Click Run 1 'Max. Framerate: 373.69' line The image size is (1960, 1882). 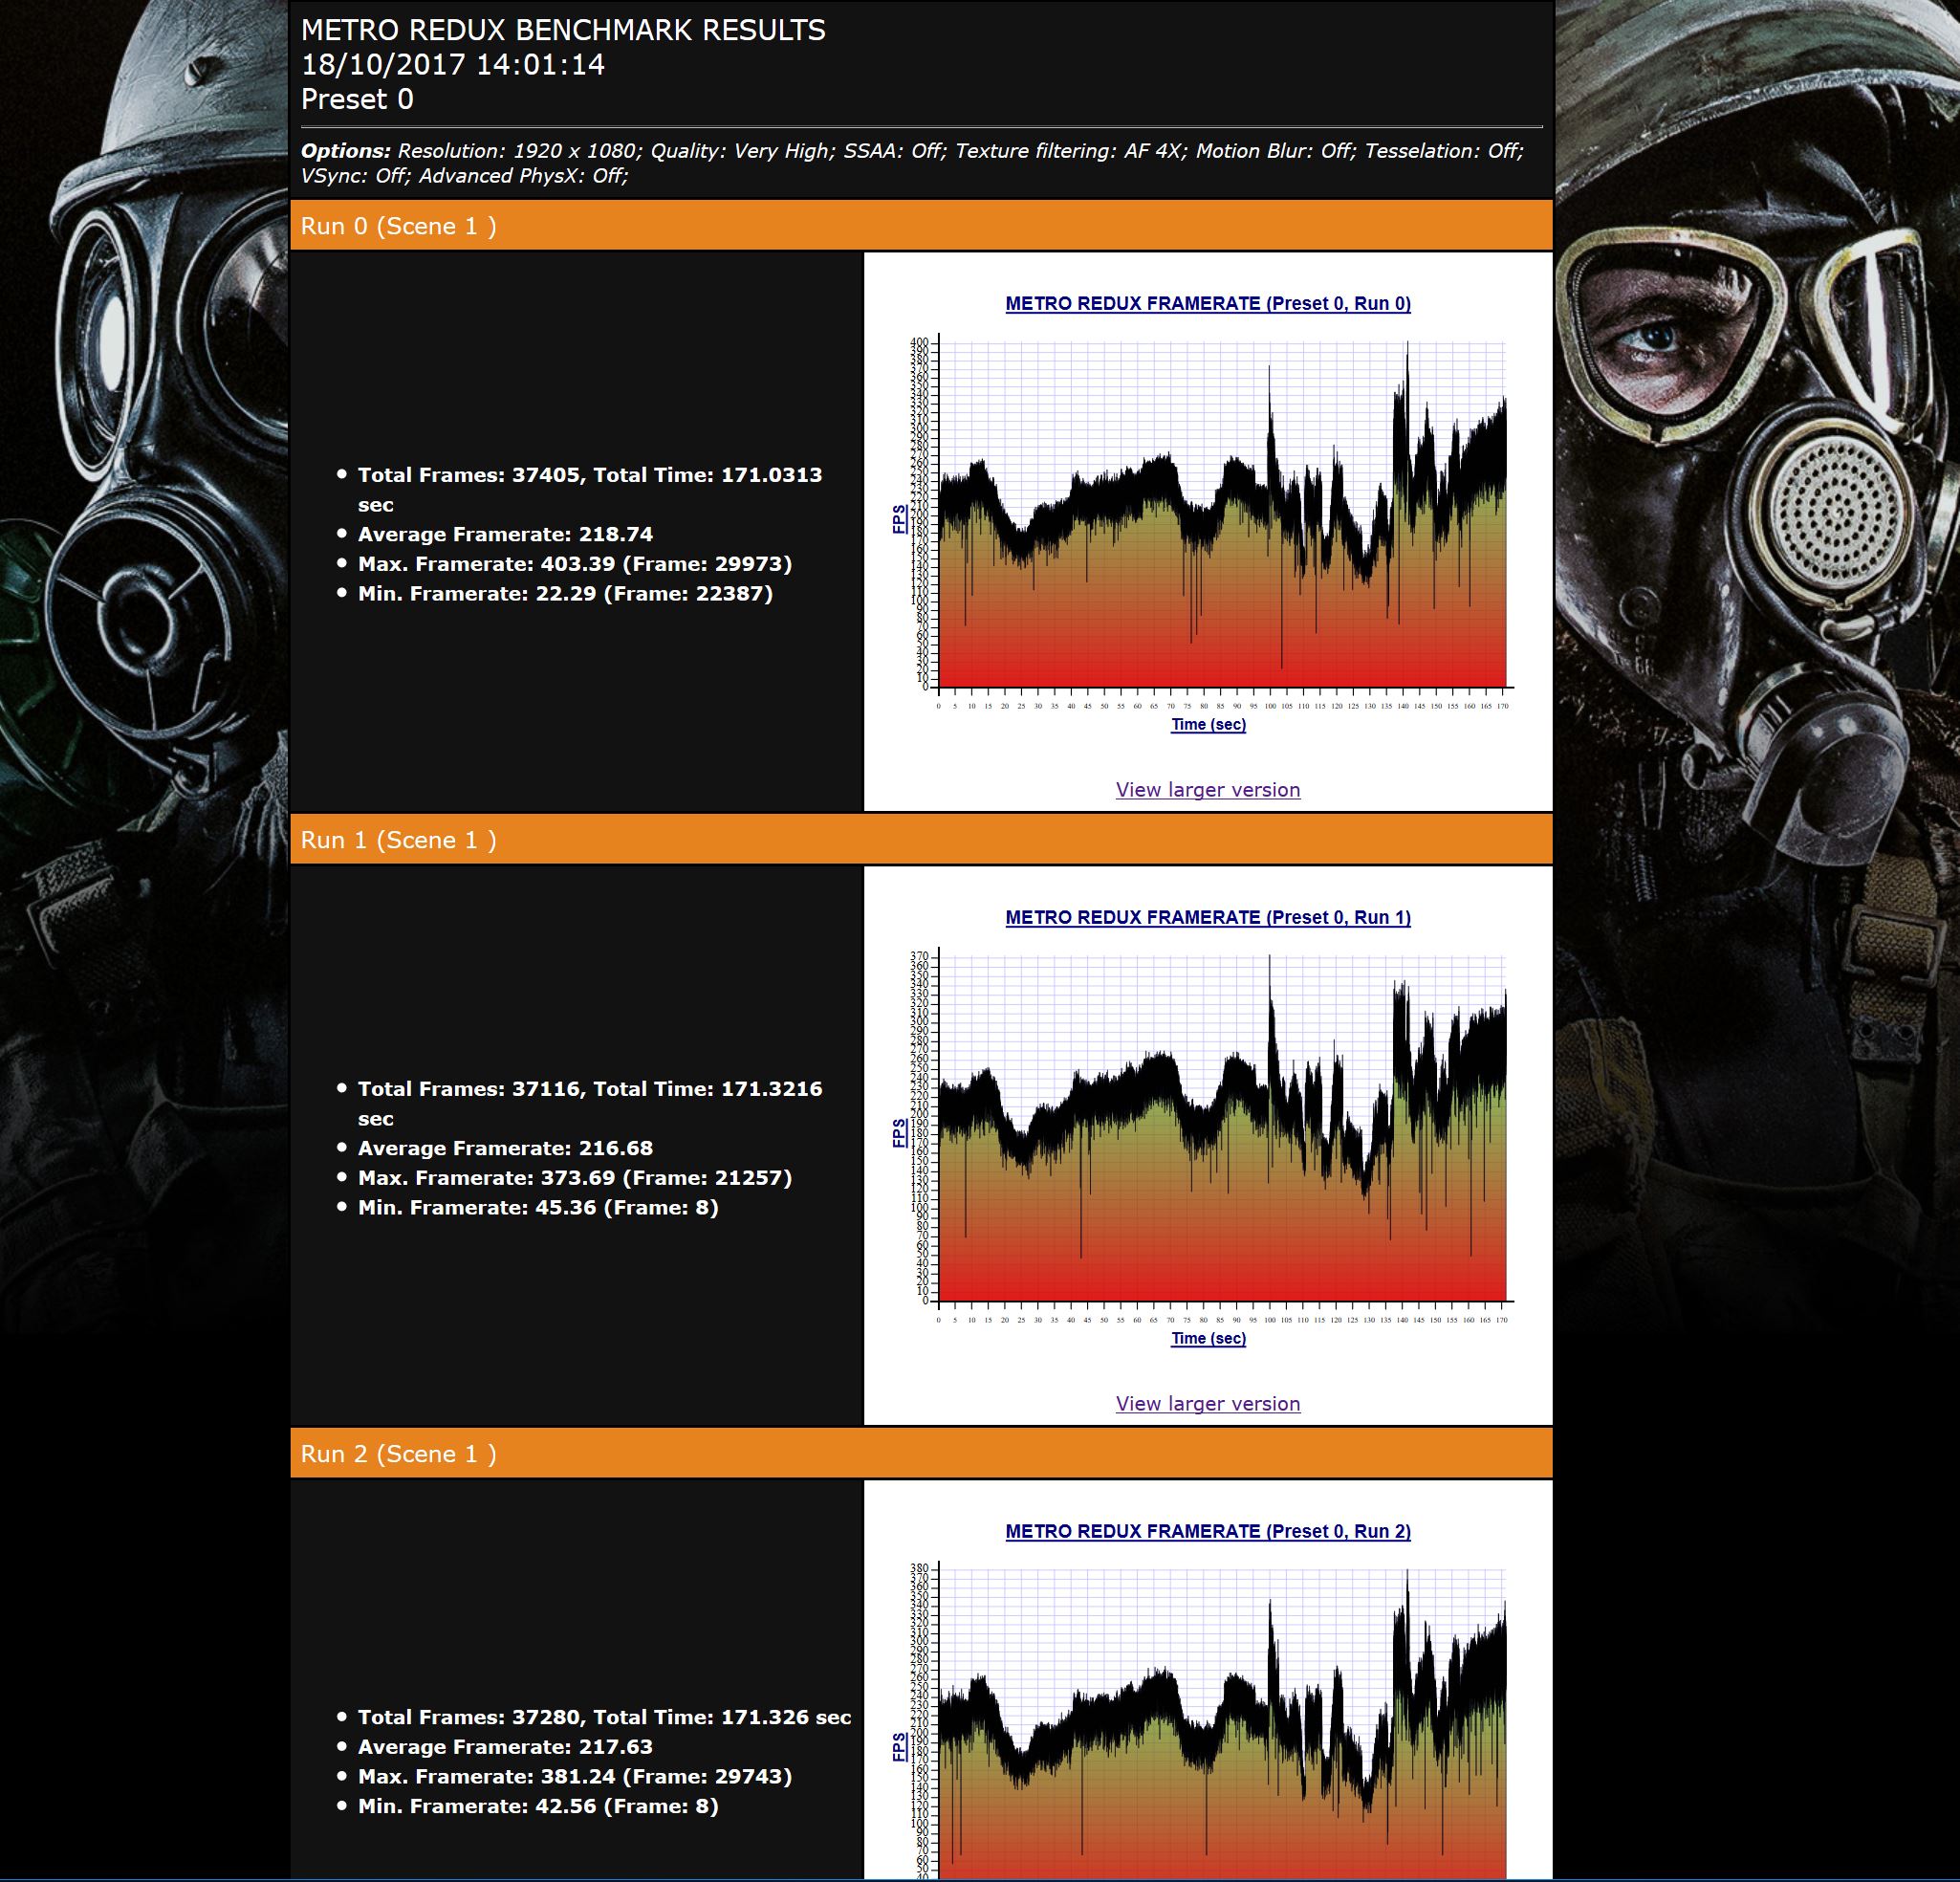click(x=574, y=1178)
